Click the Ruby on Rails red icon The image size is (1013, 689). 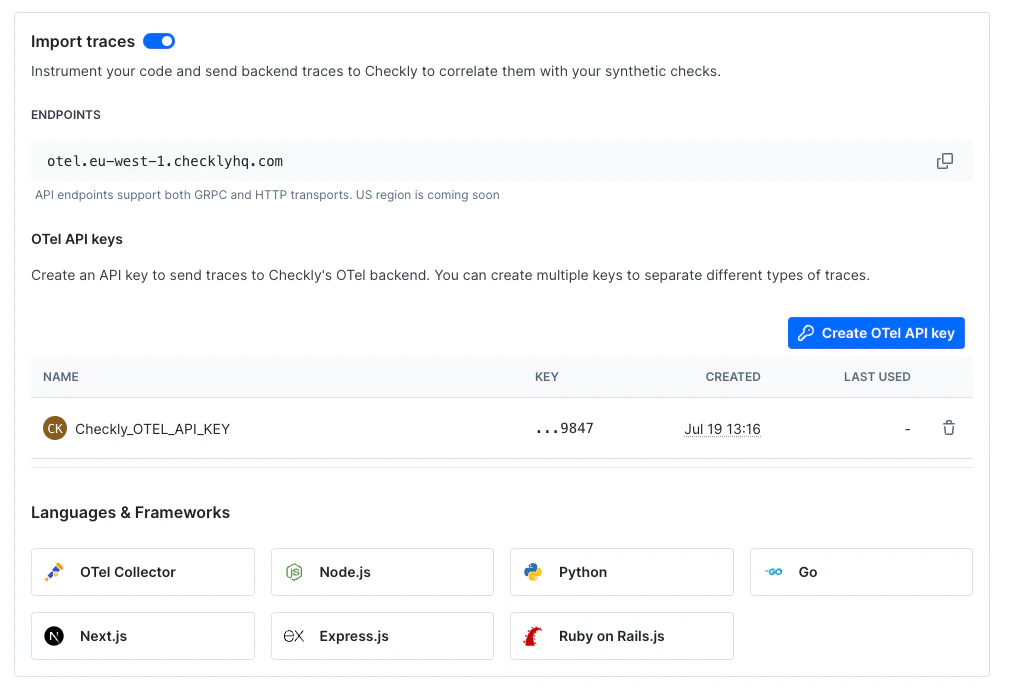coord(533,636)
